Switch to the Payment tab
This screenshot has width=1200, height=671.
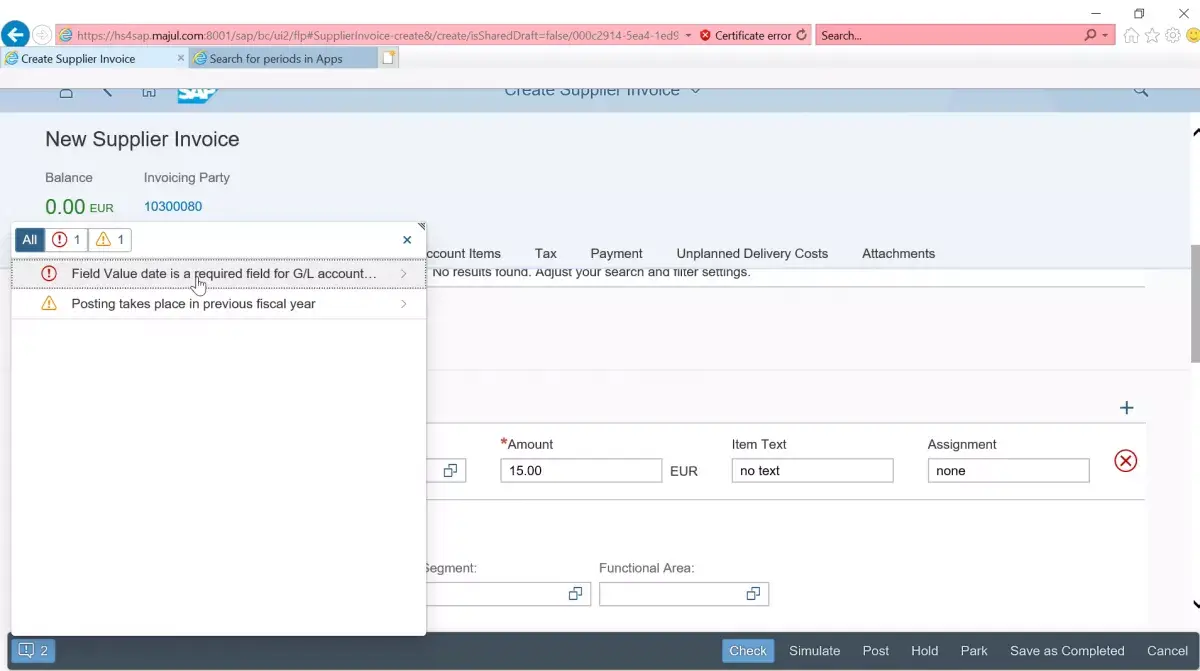pyautogui.click(x=616, y=254)
